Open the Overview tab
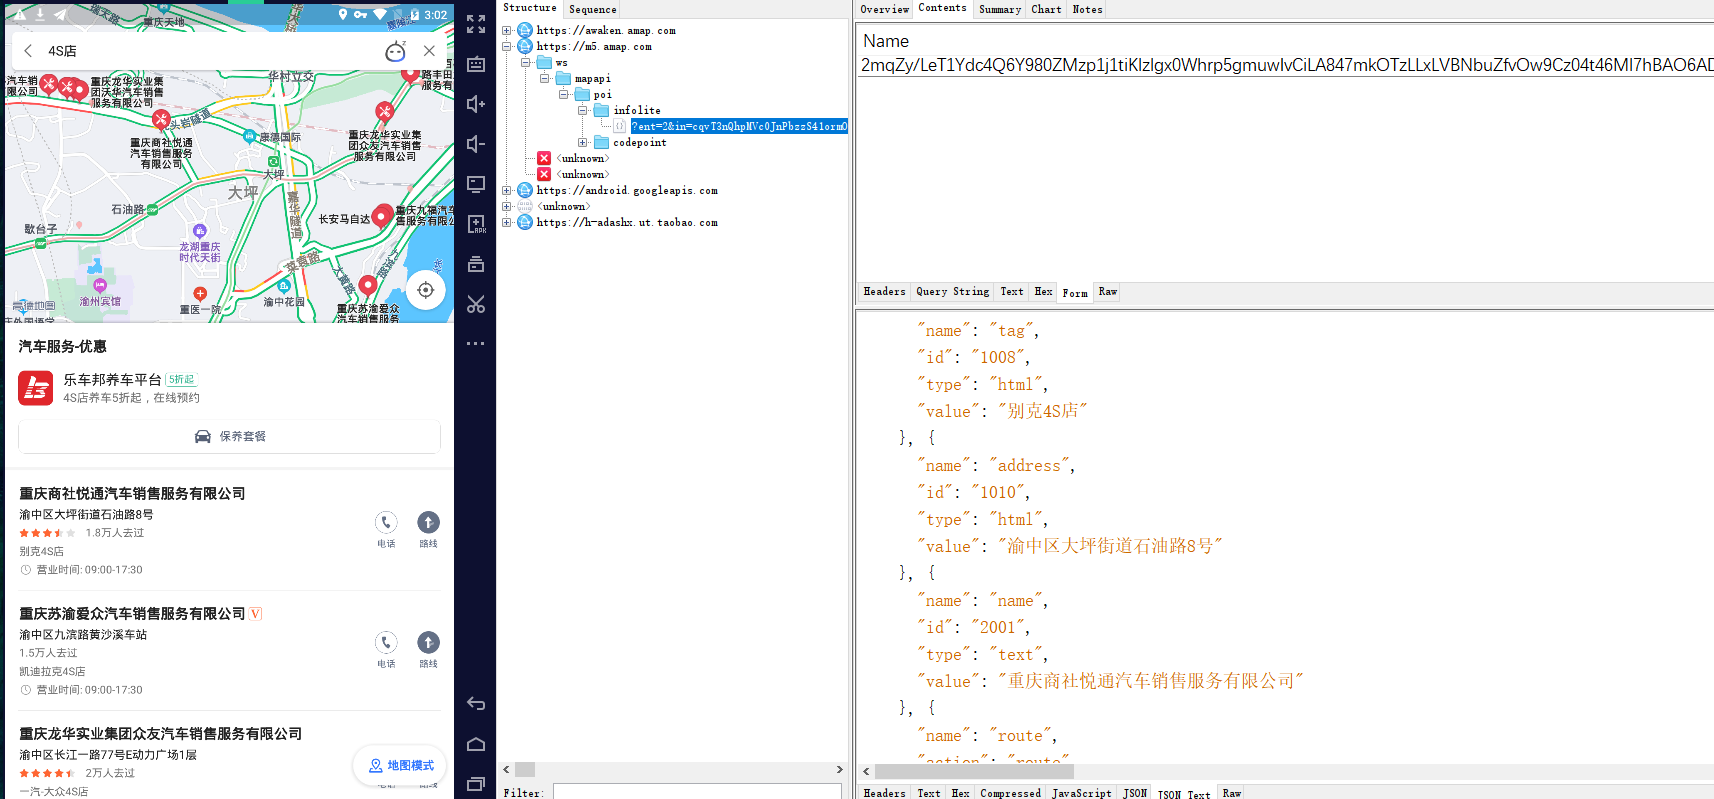The image size is (1714, 799). pos(885,9)
